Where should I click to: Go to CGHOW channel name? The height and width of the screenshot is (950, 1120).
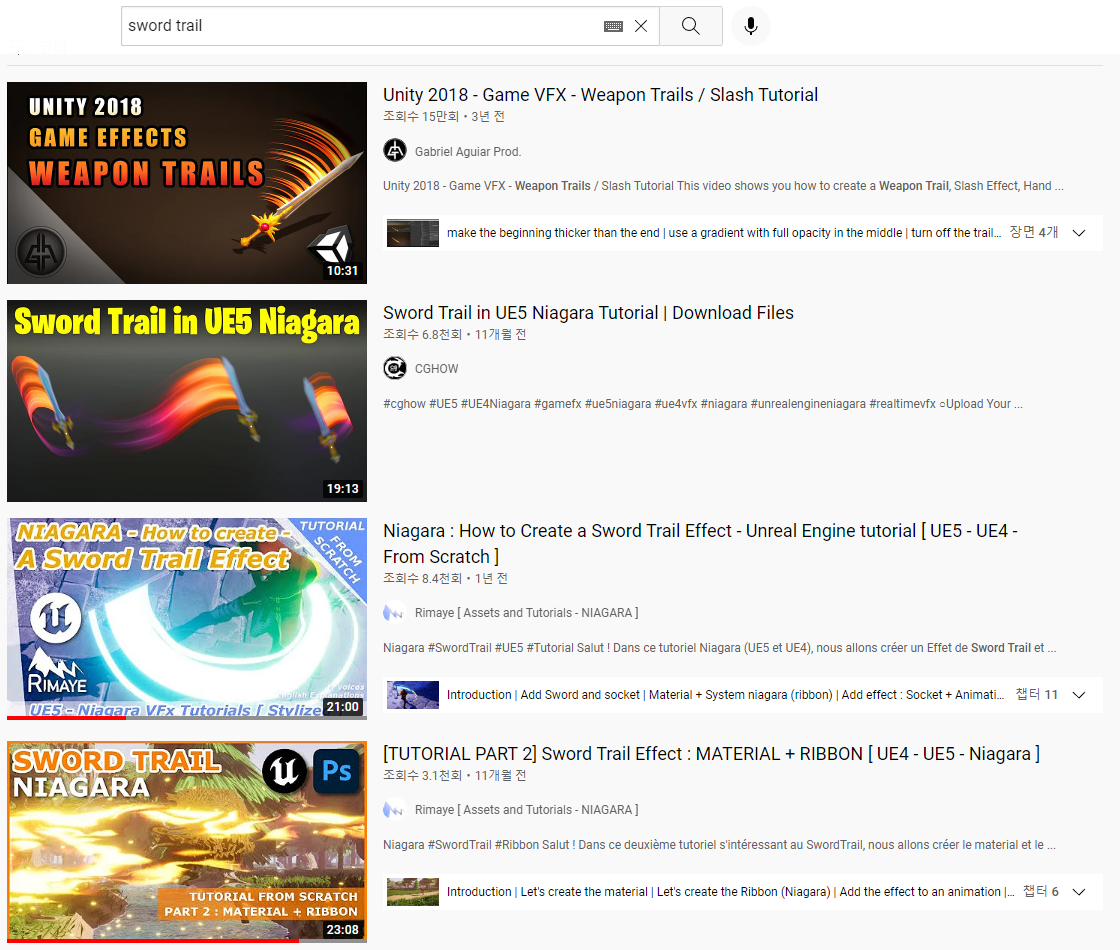[436, 369]
